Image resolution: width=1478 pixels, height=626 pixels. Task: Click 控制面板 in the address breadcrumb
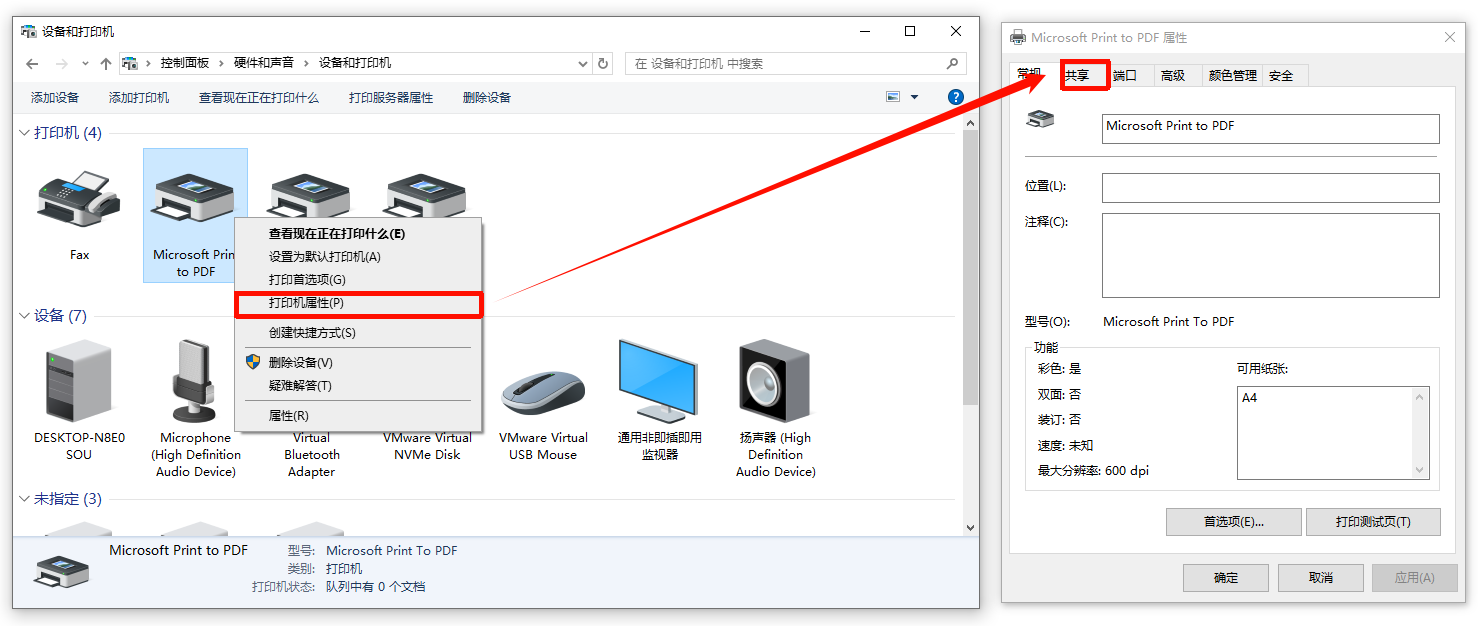[x=185, y=63]
